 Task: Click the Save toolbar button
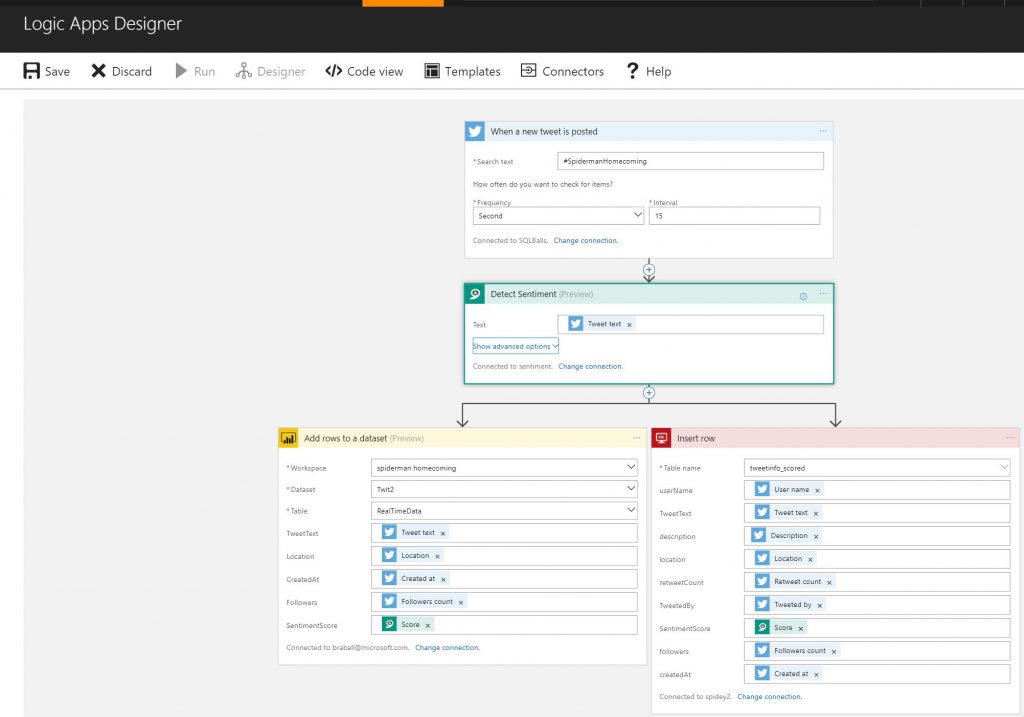46,71
